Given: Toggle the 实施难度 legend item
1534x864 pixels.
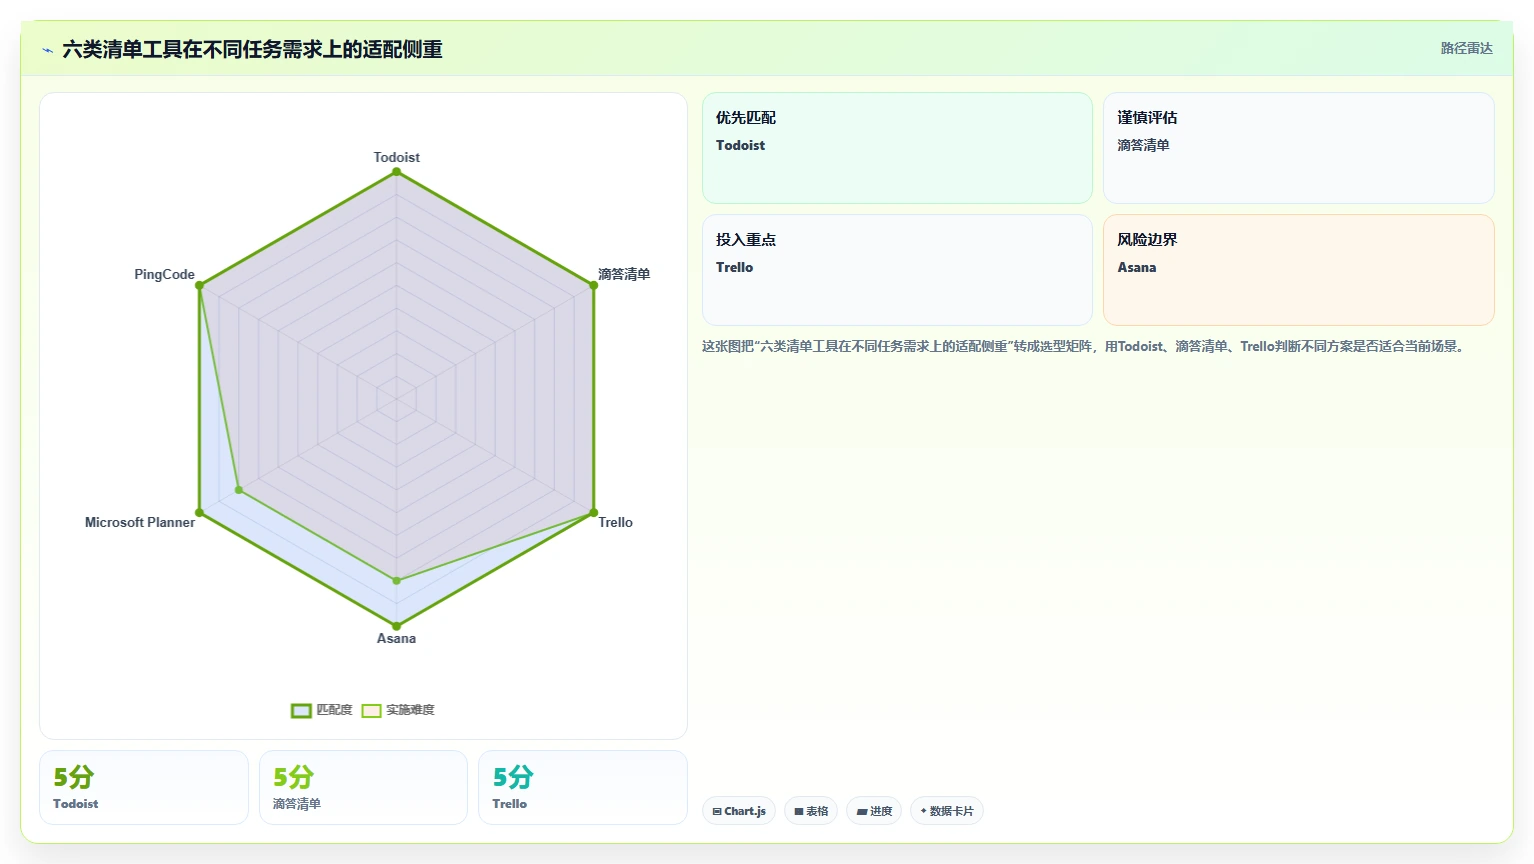Looking at the screenshot, I should [398, 710].
